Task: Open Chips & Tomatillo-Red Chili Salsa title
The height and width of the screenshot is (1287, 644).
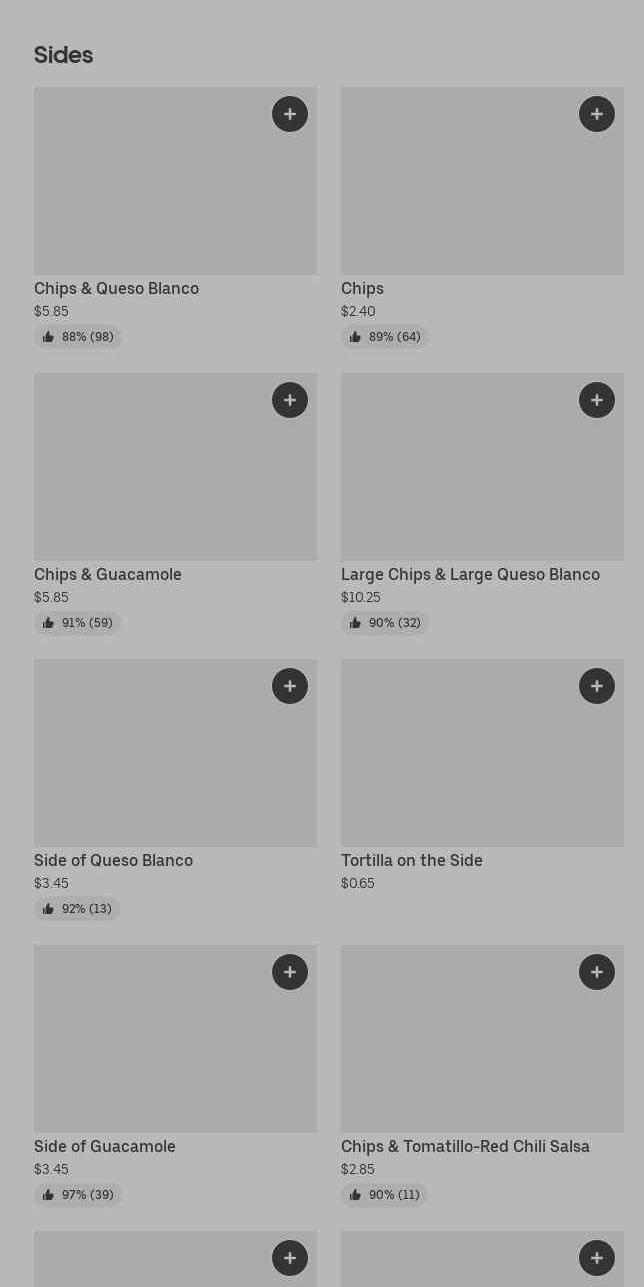Action: point(465,1147)
